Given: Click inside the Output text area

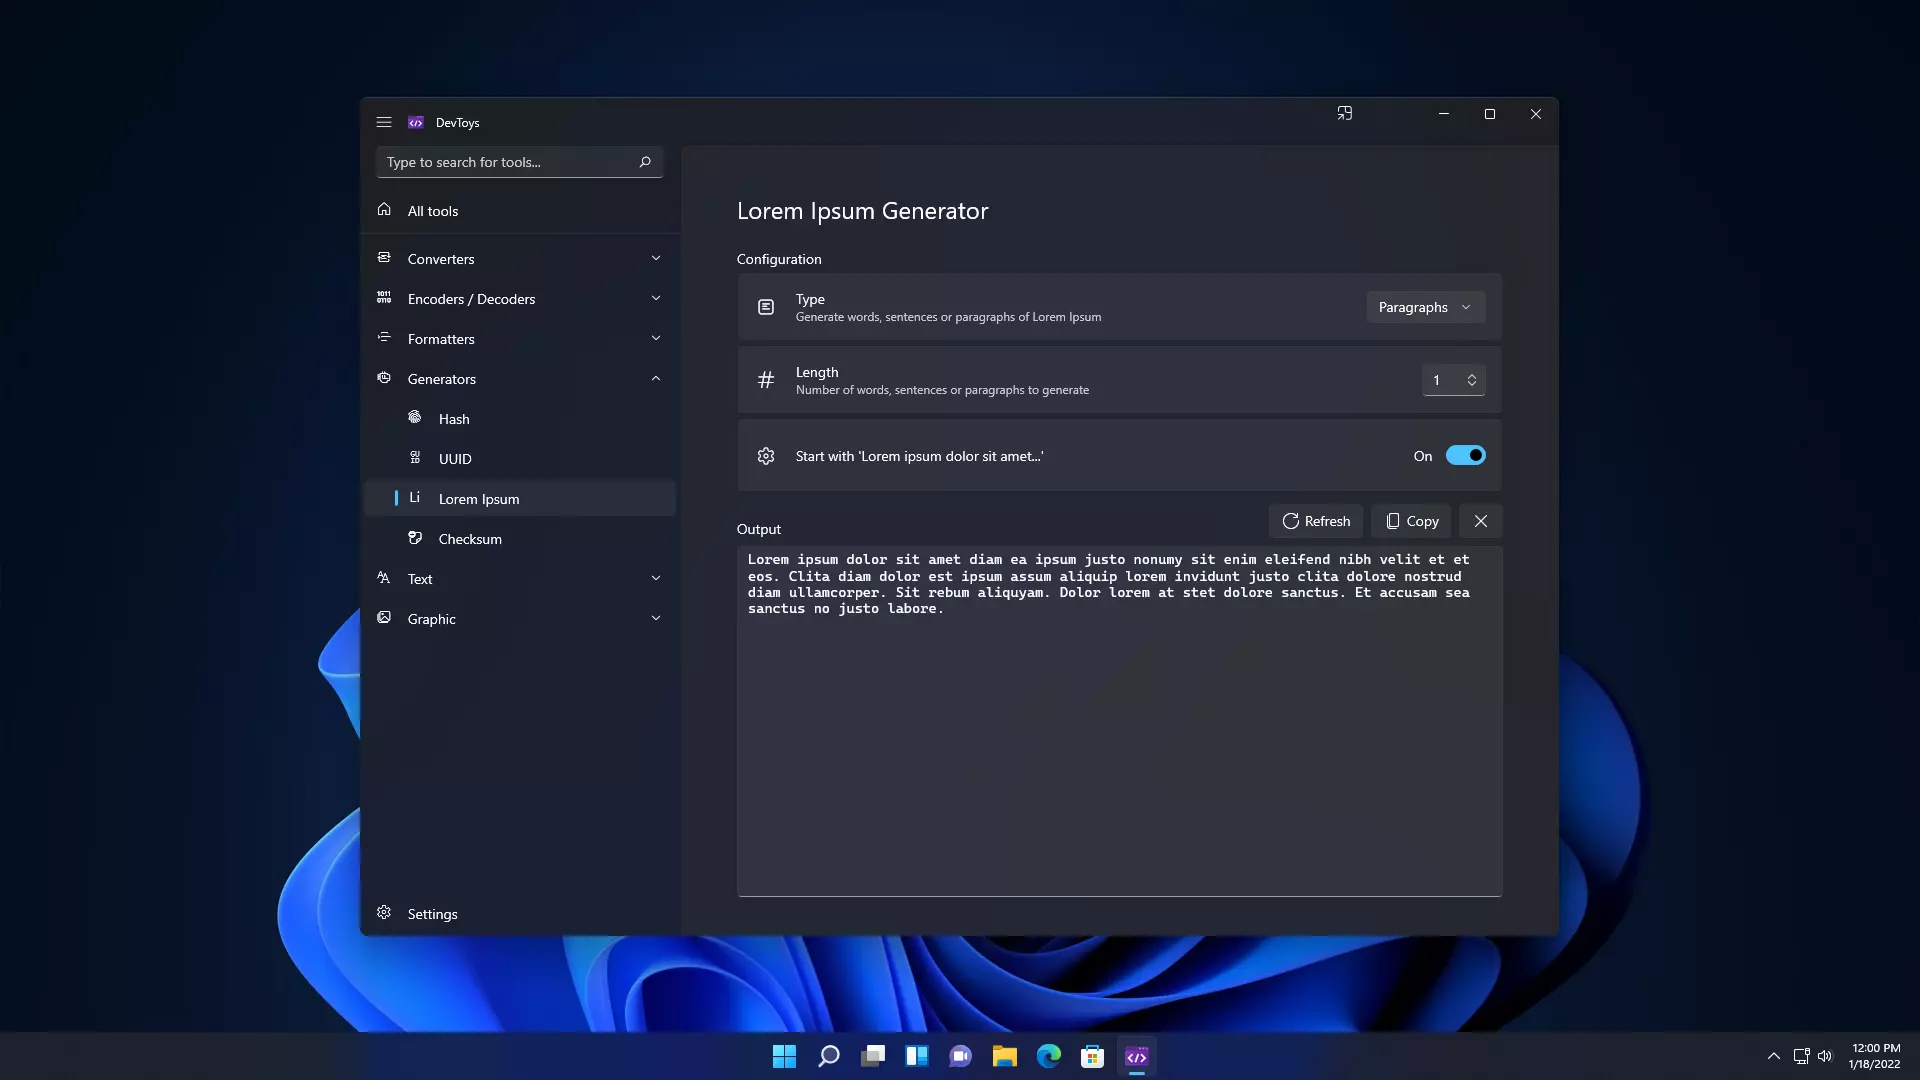Looking at the screenshot, I should pos(1119,721).
